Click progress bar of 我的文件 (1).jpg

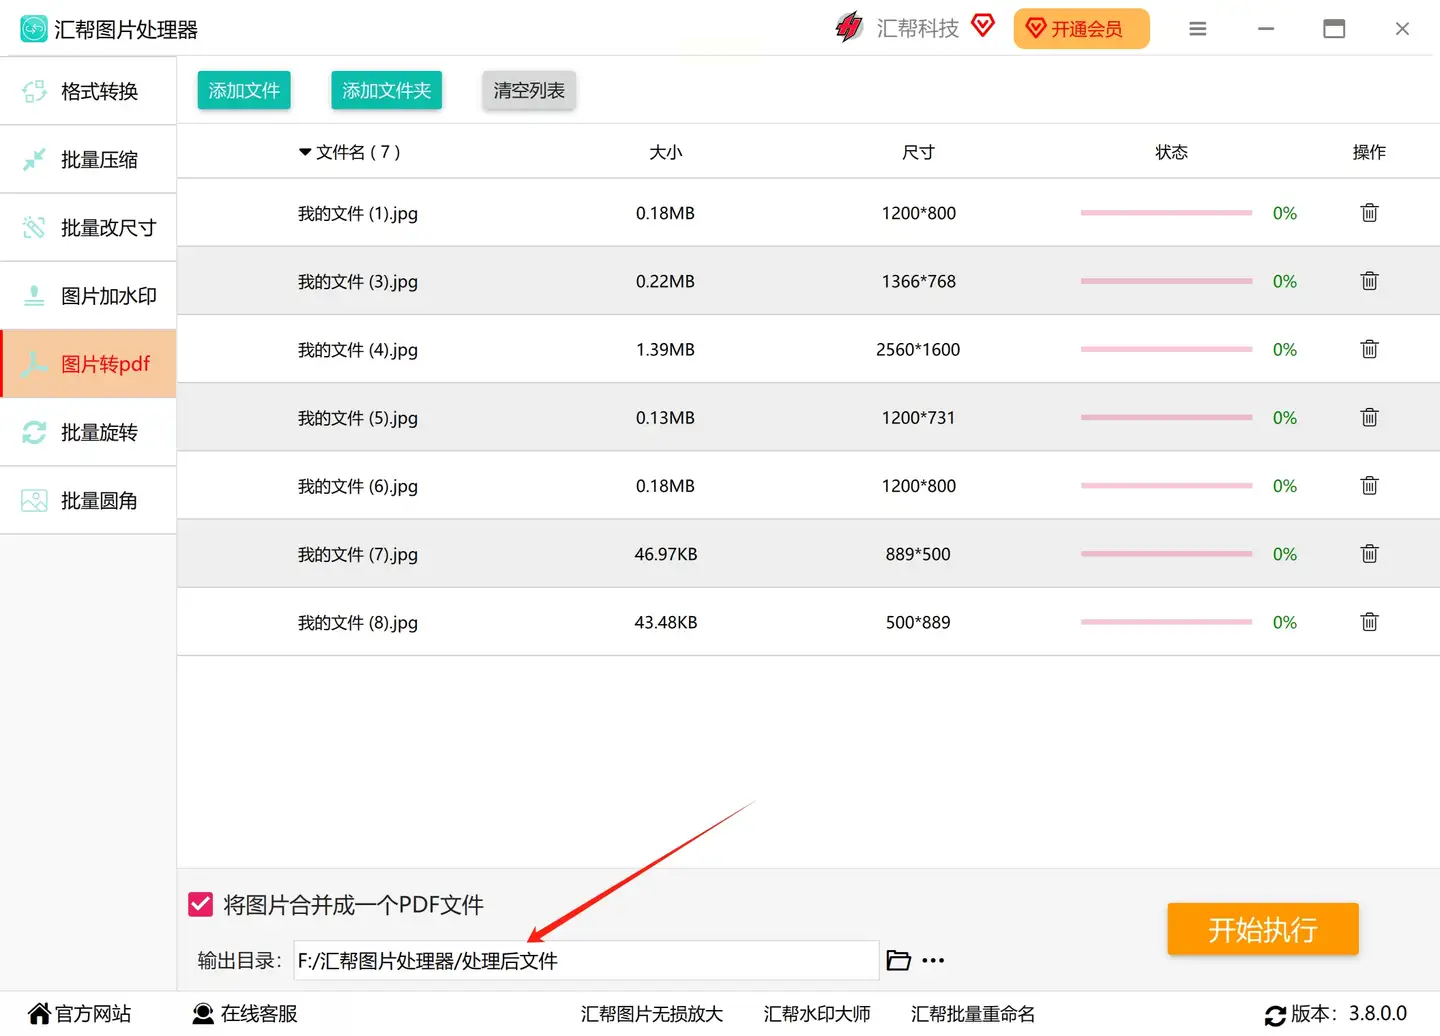click(x=1166, y=213)
